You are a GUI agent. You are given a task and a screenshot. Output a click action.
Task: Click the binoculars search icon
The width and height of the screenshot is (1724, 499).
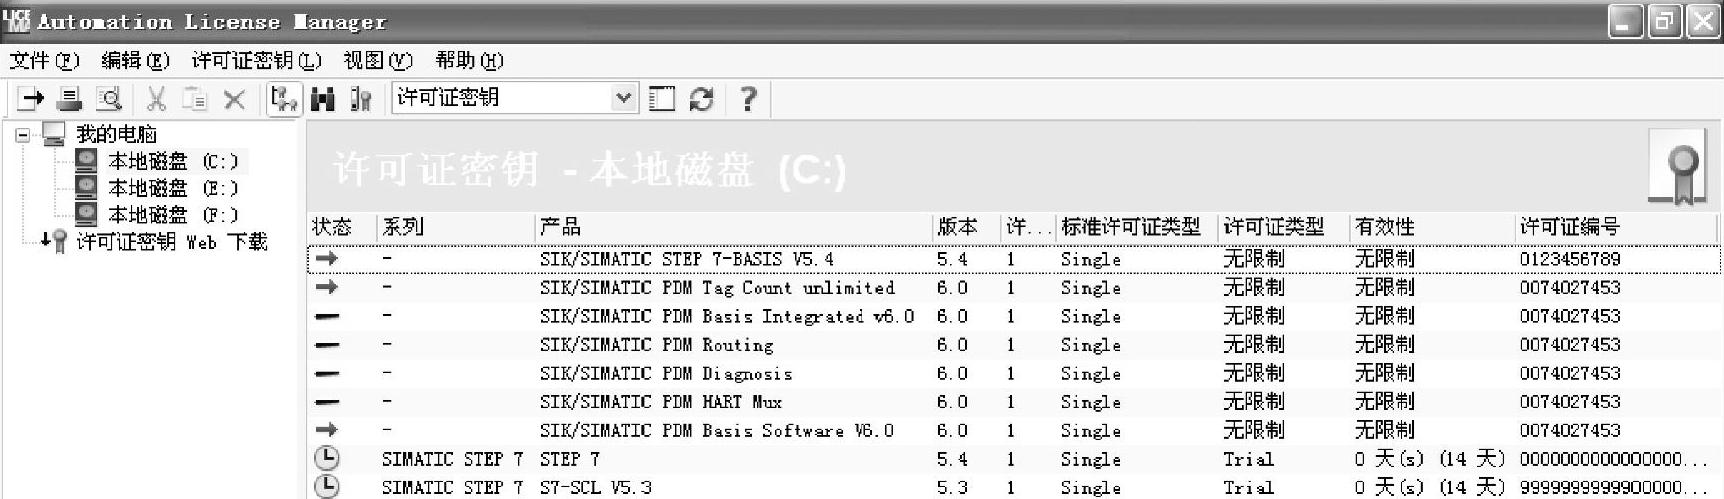coord(322,98)
